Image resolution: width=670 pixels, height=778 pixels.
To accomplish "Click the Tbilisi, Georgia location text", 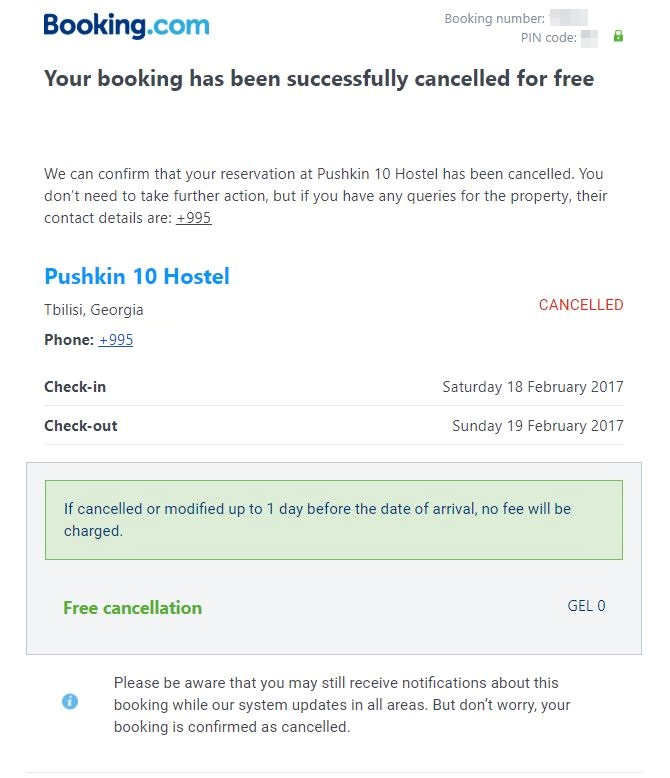I will [x=94, y=309].
